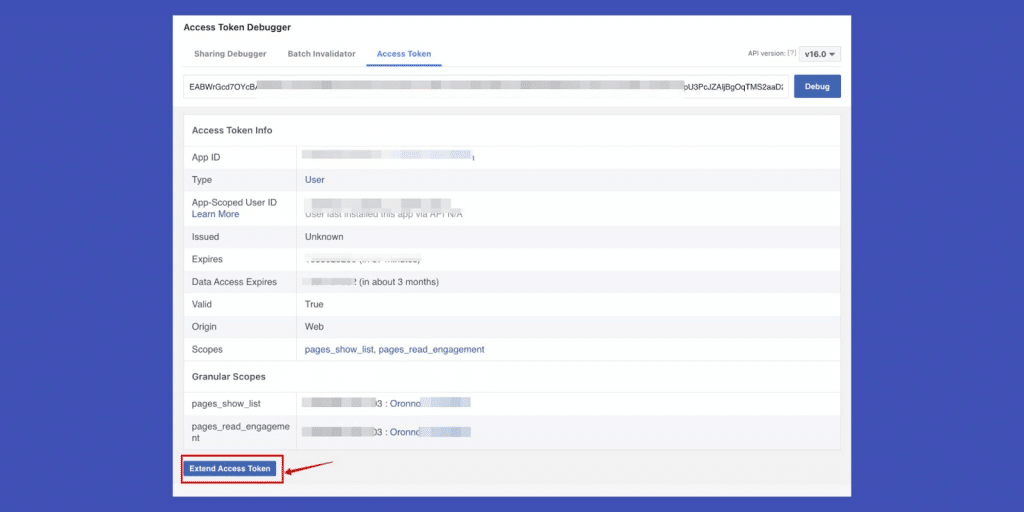Select the Data Access Expires label

click(x=234, y=282)
